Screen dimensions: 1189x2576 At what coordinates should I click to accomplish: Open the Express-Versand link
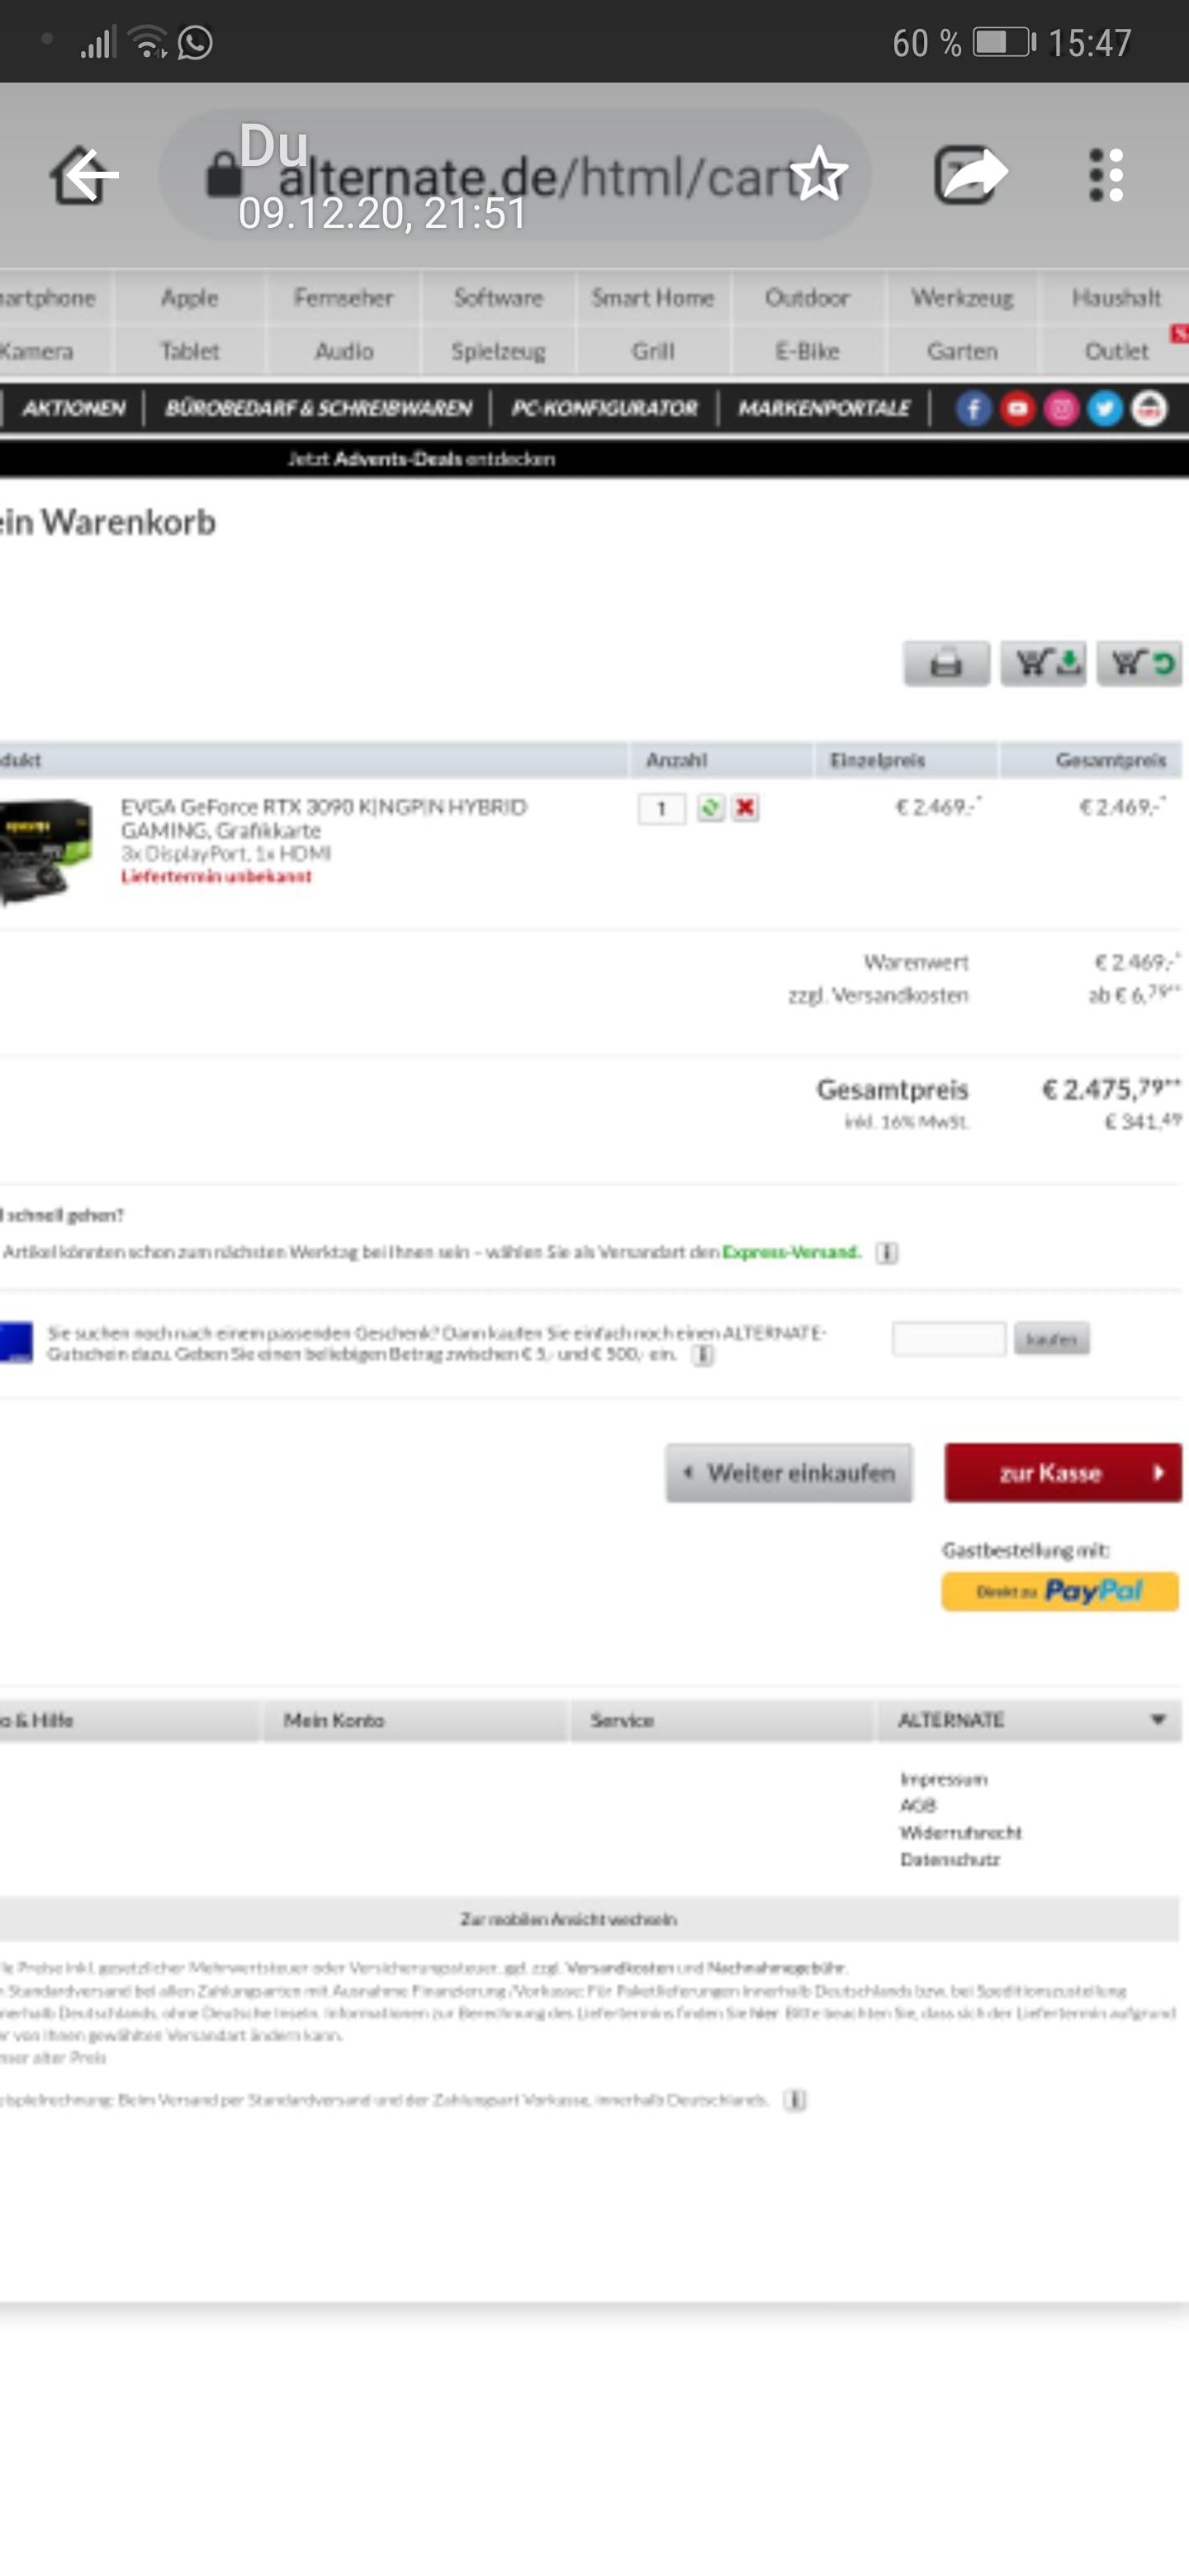[x=790, y=1252]
